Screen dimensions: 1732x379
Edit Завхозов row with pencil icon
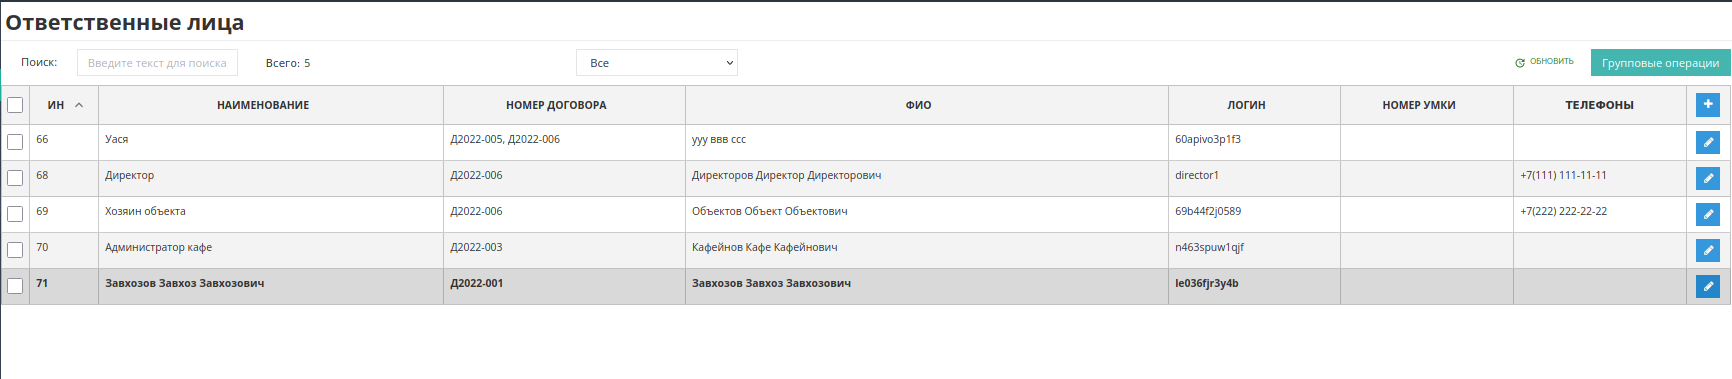tap(1708, 286)
